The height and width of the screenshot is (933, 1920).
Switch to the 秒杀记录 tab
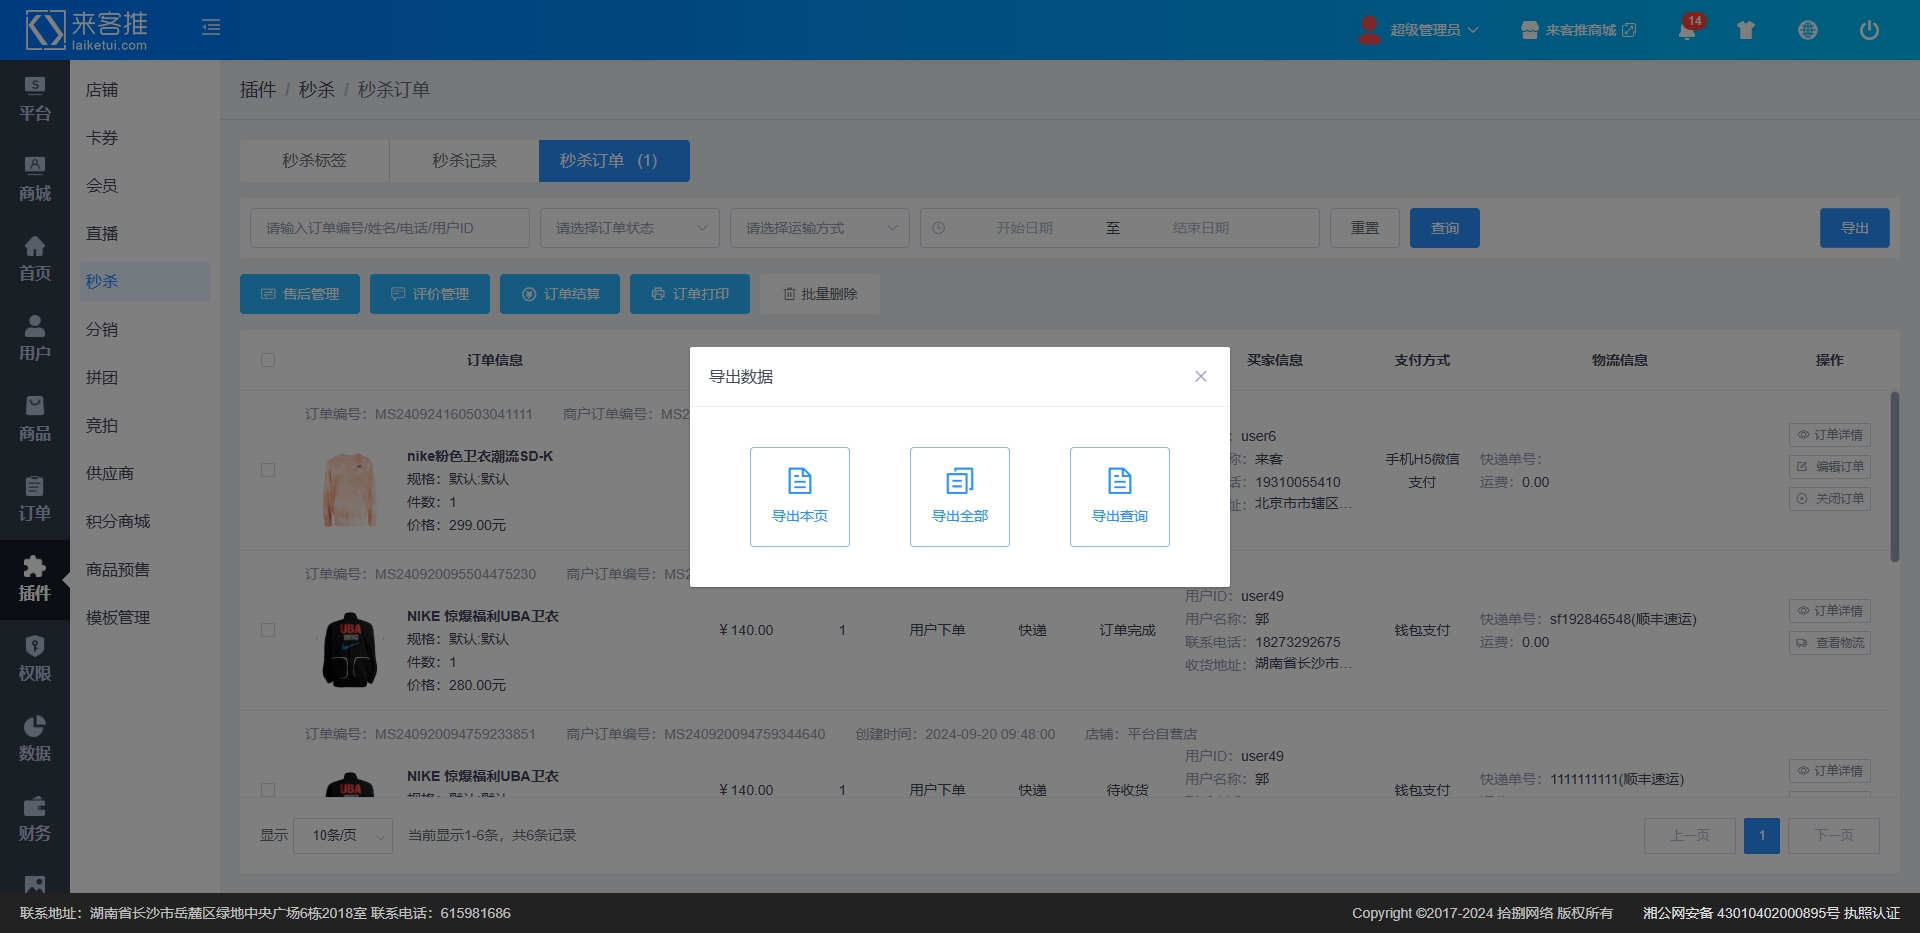click(464, 161)
